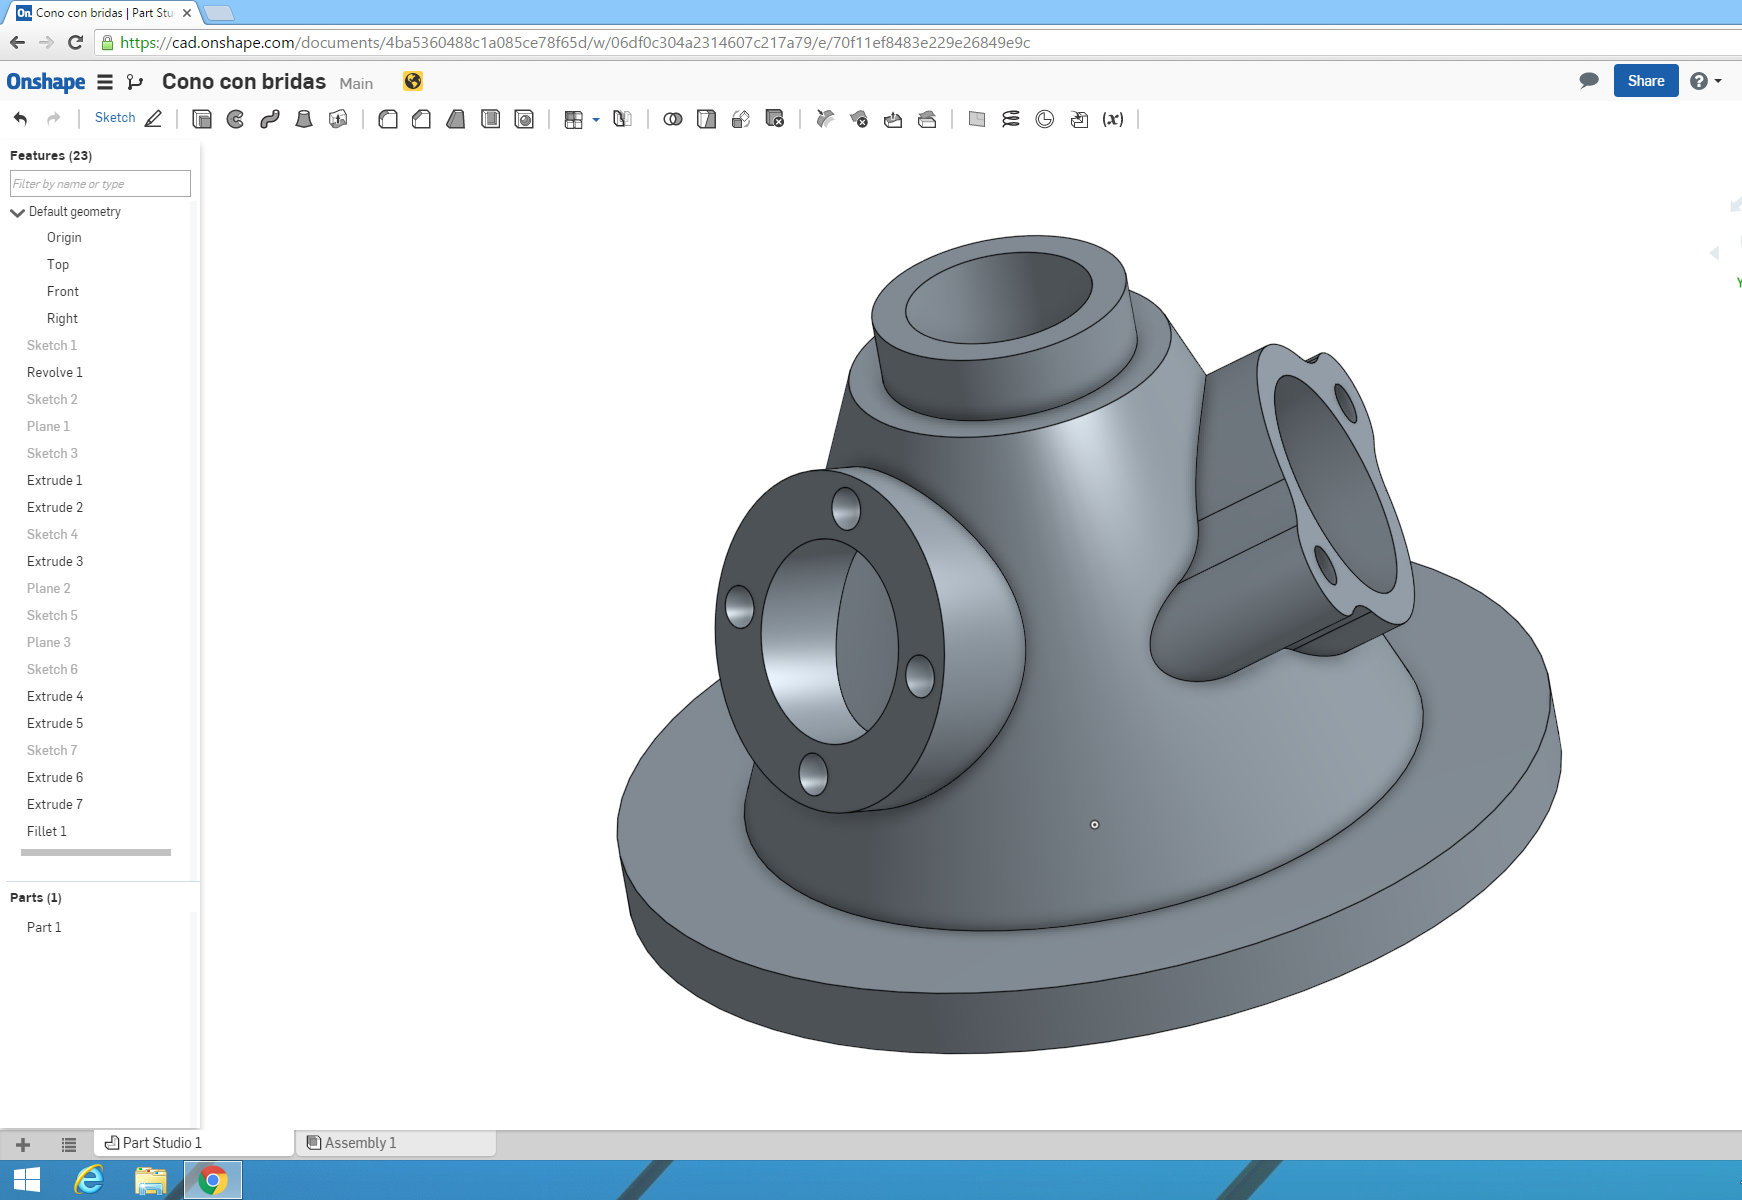Select Part 1 in Parts list
The height and width of the screenshot is (1200, 1742).
point(44,928)
